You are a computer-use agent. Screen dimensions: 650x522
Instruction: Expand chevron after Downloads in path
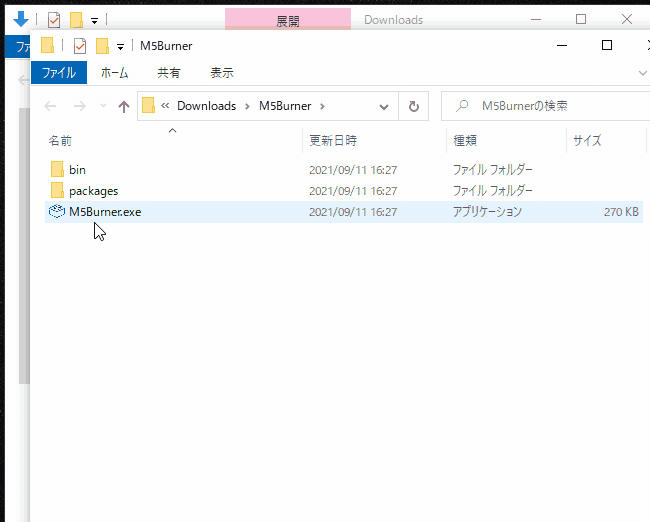click(247, 107)
